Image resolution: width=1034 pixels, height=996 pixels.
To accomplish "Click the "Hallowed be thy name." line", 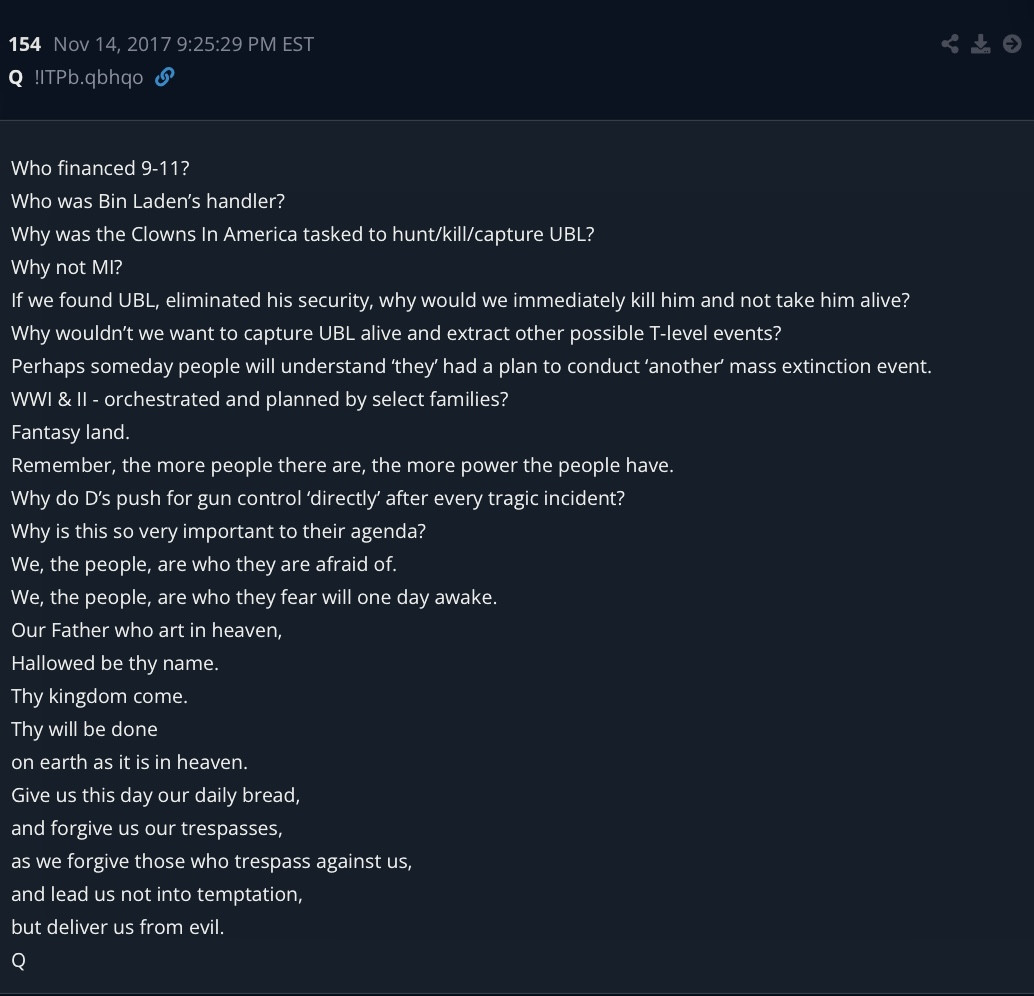I will click(x=114, y=663).
